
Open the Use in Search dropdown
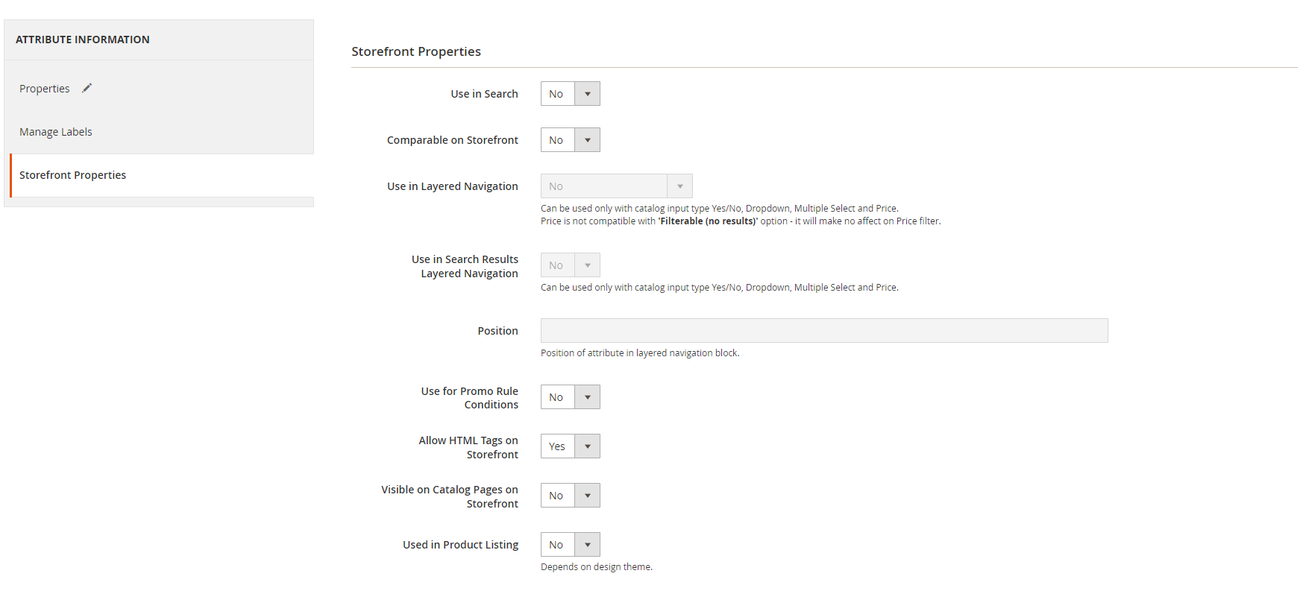pyautogui.click(x=588, y=93)
